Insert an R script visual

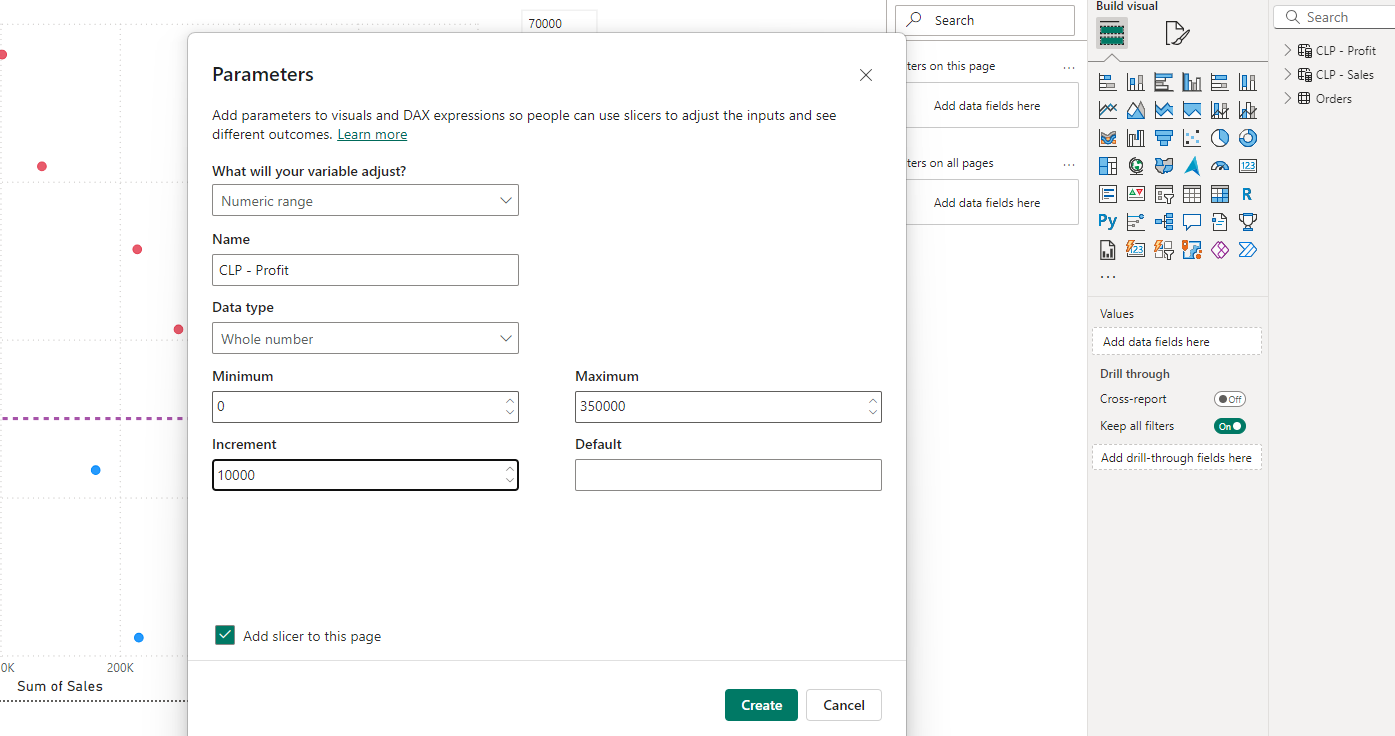coord(1247,194)
